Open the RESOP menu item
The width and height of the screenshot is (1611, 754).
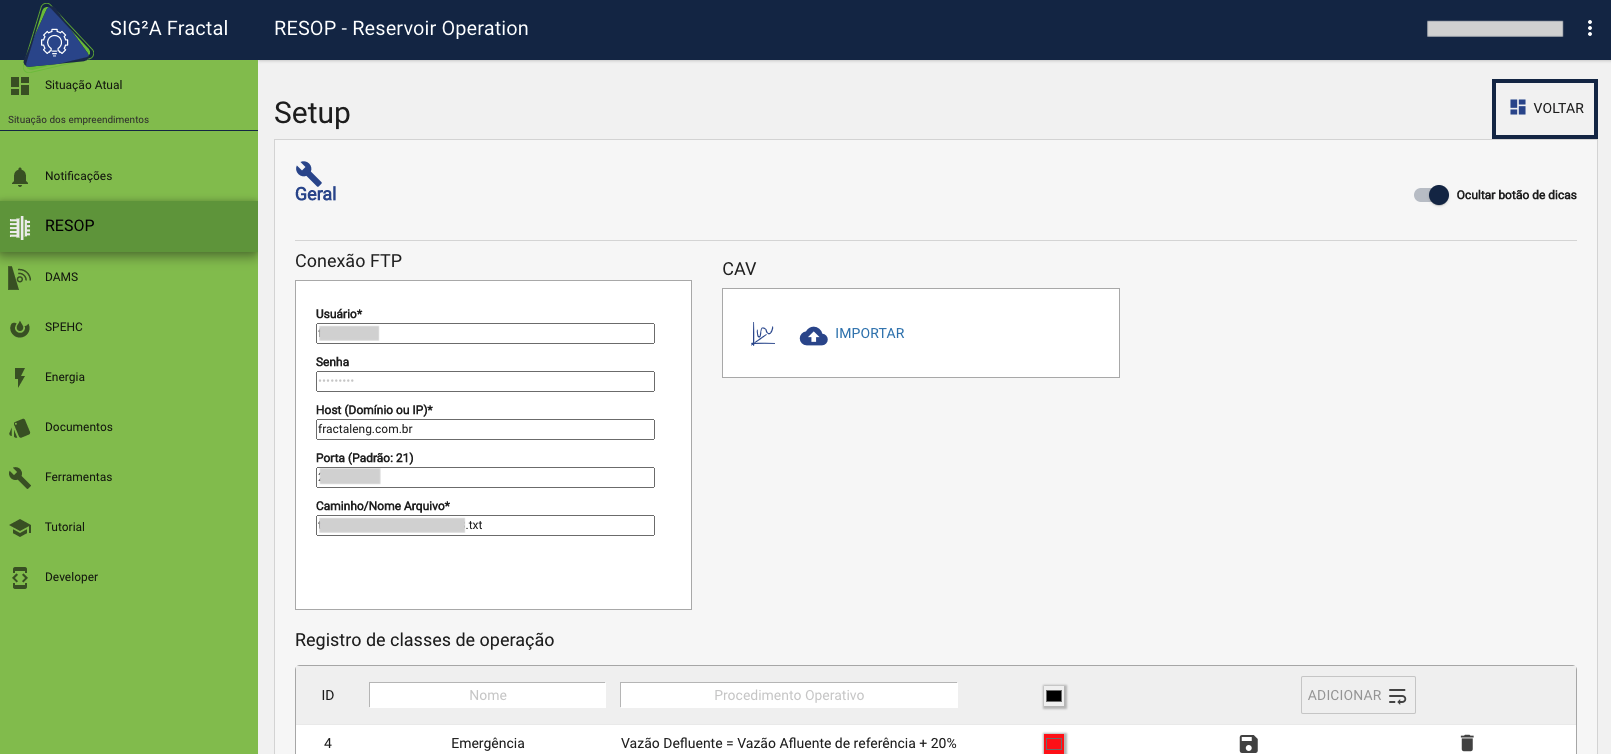point(70,226)
